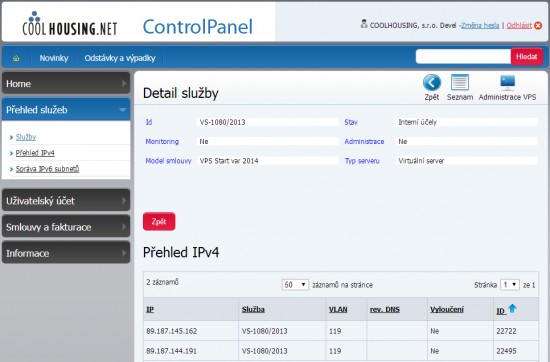Click the red logout X icon

tap(538, 26)
